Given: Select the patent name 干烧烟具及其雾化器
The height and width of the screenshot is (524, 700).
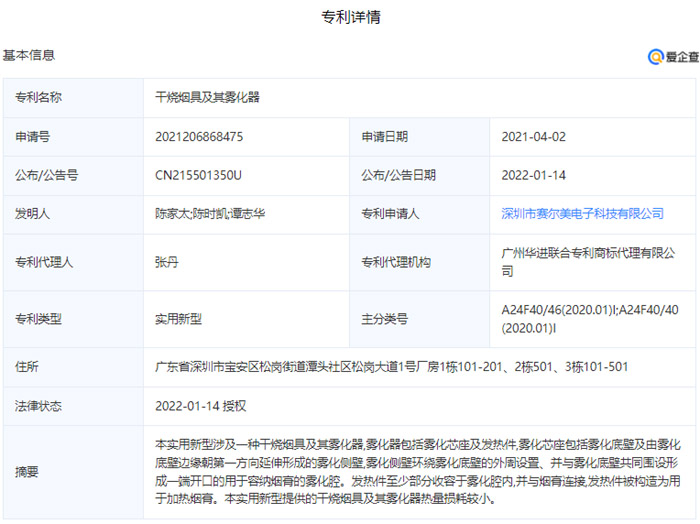Looking at the screenshot, I should coord(207,98).
